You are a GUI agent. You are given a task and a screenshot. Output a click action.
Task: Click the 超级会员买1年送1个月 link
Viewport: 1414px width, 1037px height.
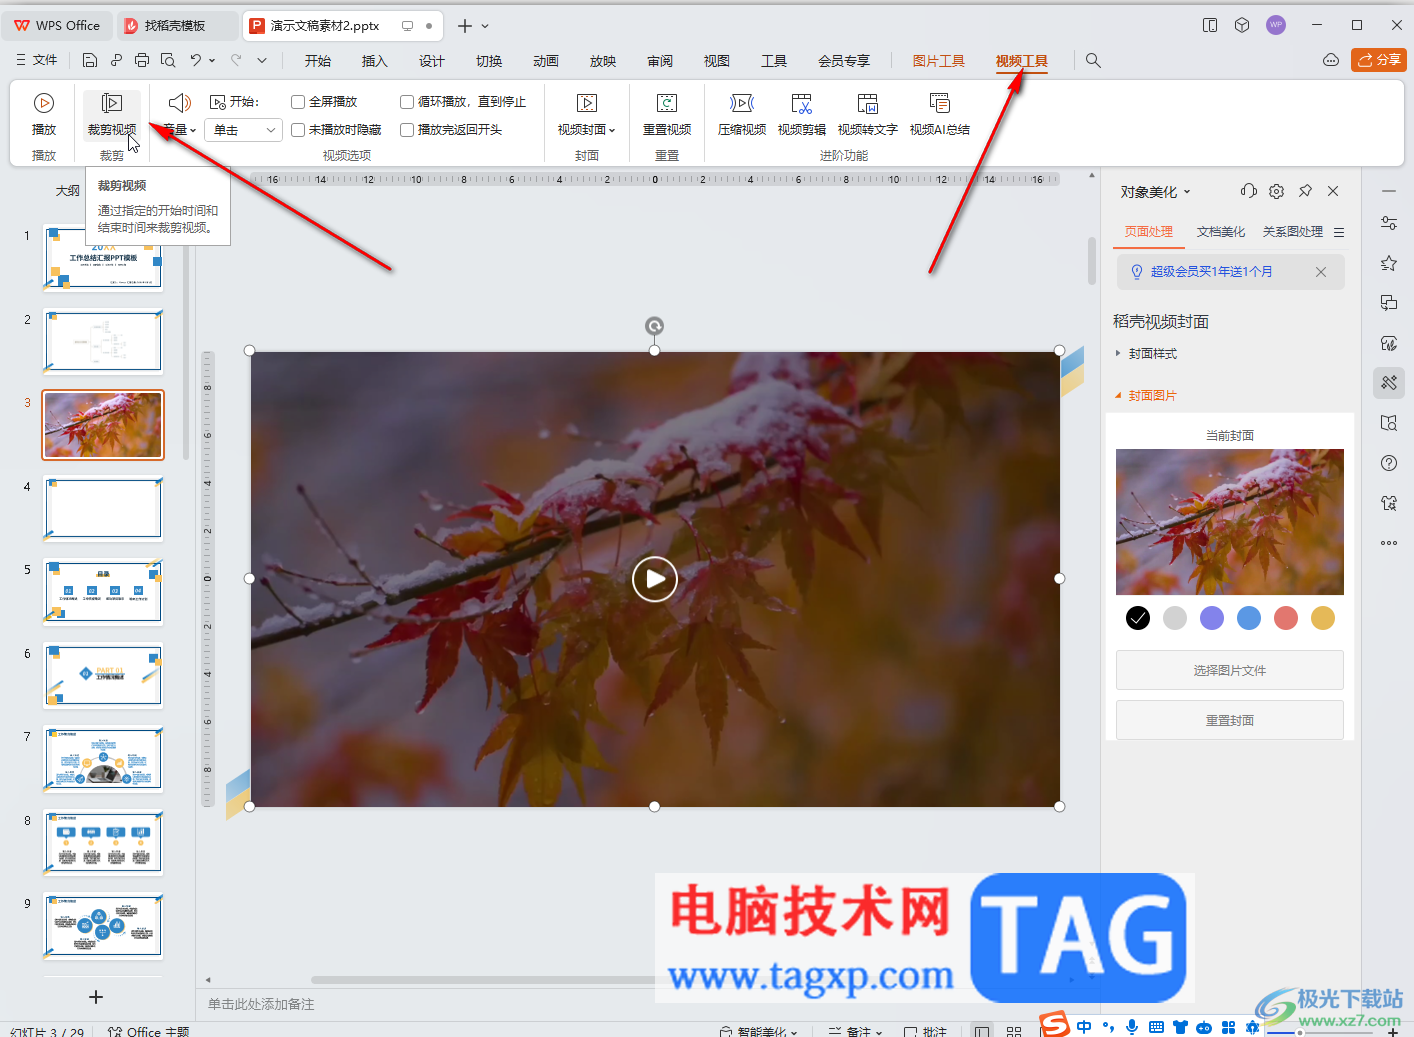1211,272
